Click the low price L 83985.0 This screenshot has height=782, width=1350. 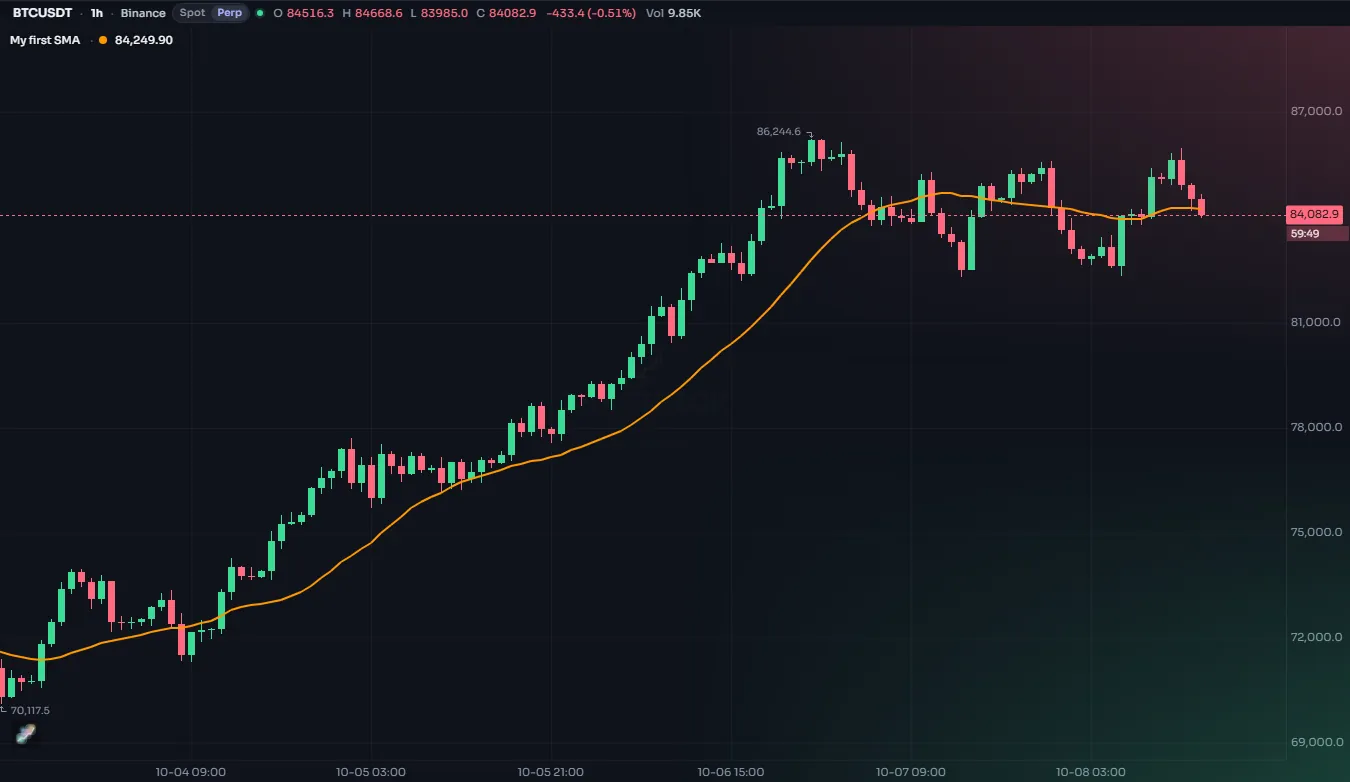(x=439, y=13)
